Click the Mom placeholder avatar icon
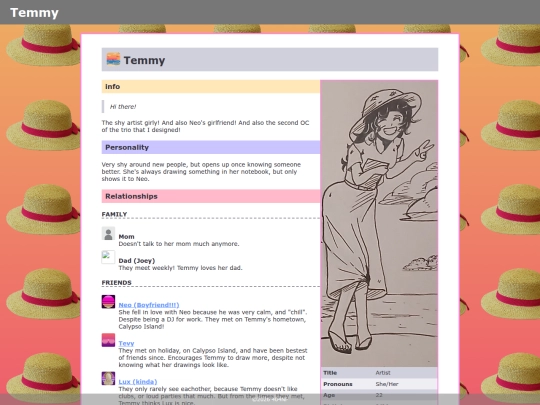The height and width of the screenshot is (405, 540). pyautogui.click(x=108, y=233)
